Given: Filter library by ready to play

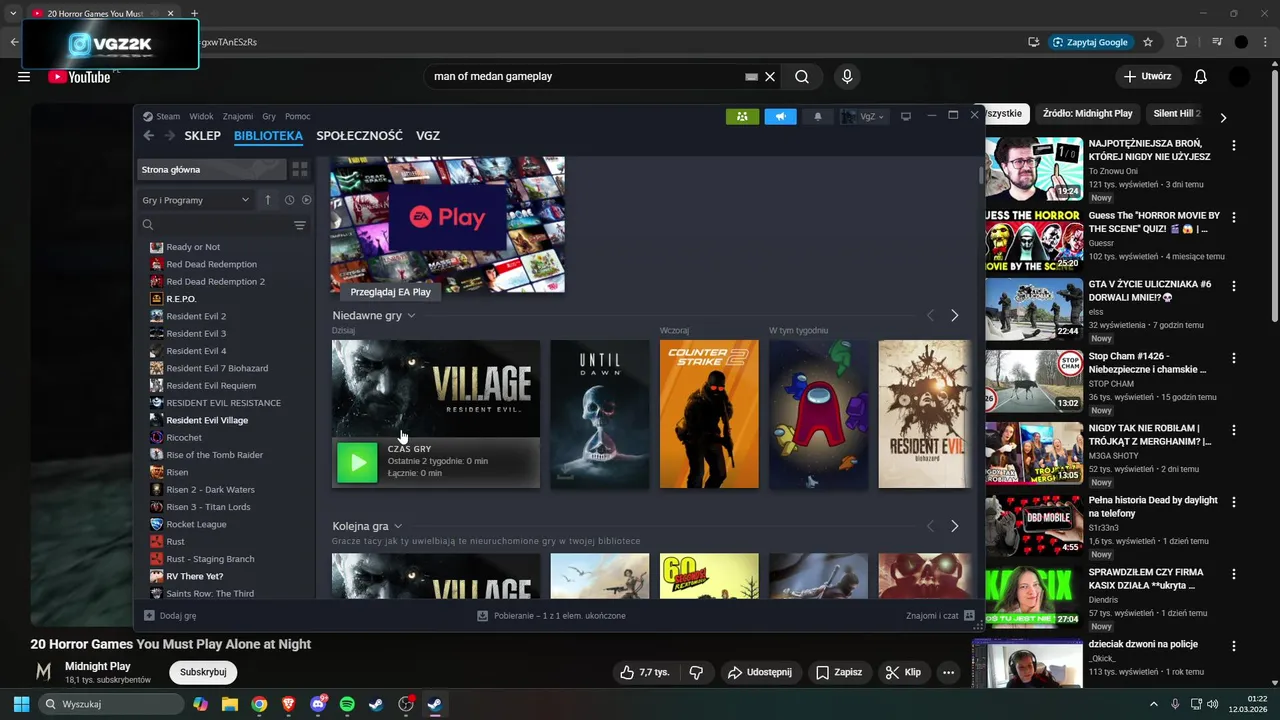Looking at the screenshot, I should point(306,200).
